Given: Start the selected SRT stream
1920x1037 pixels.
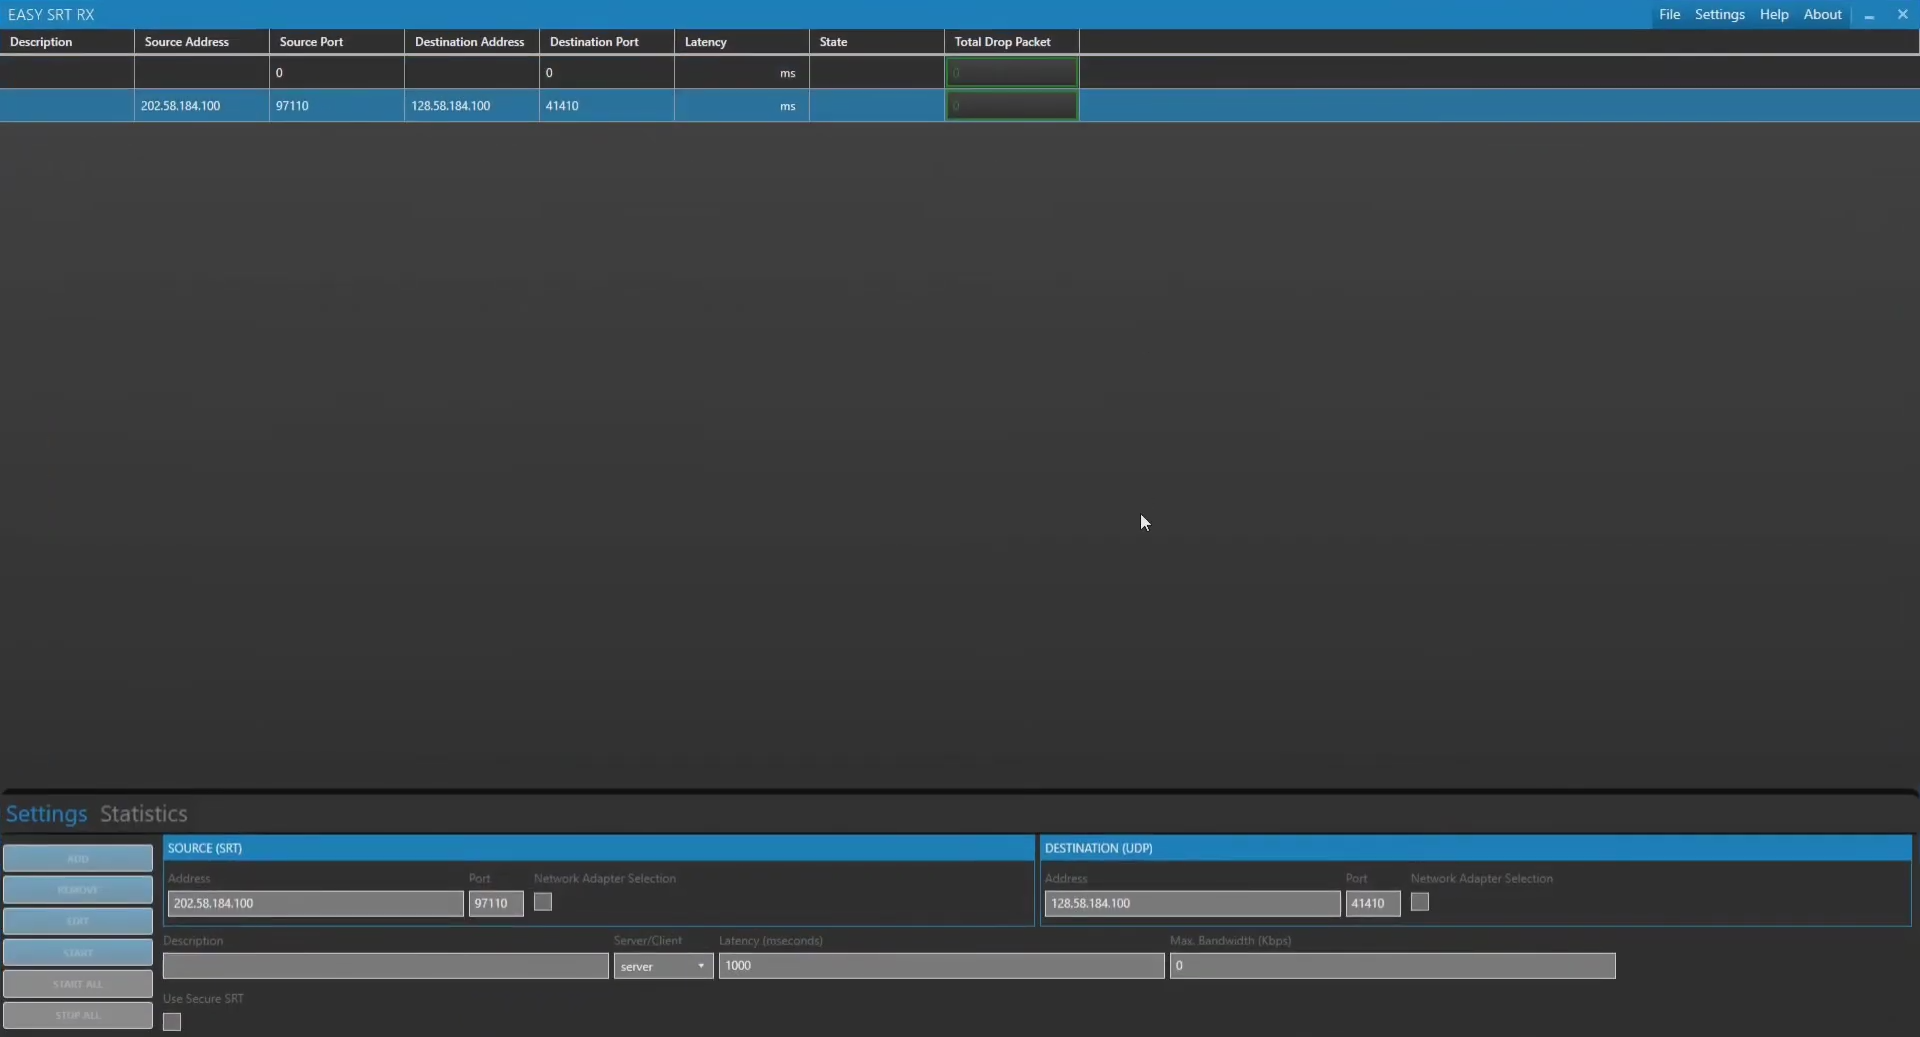Looking at the screenshot, I should pos(77,952).
